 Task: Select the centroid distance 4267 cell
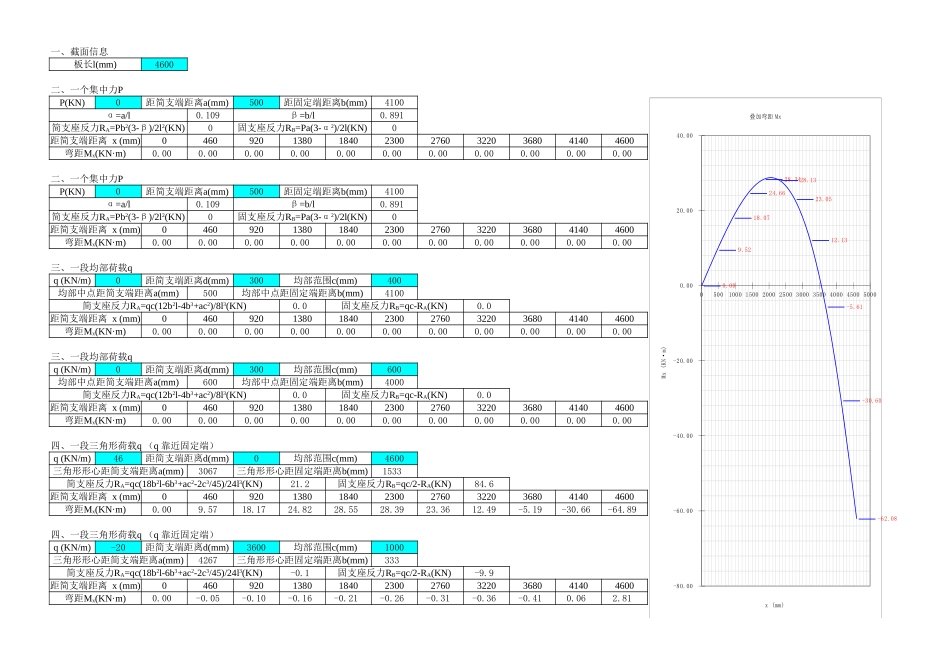click(210, 561)
